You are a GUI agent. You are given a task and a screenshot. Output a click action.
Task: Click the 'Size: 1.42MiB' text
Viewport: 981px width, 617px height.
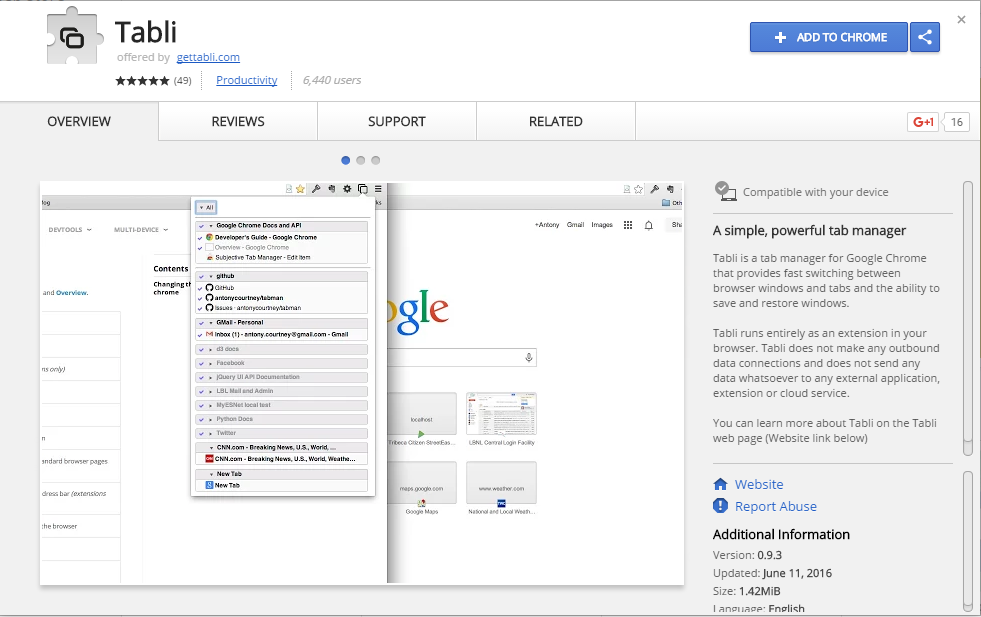(x=746, y=591)
